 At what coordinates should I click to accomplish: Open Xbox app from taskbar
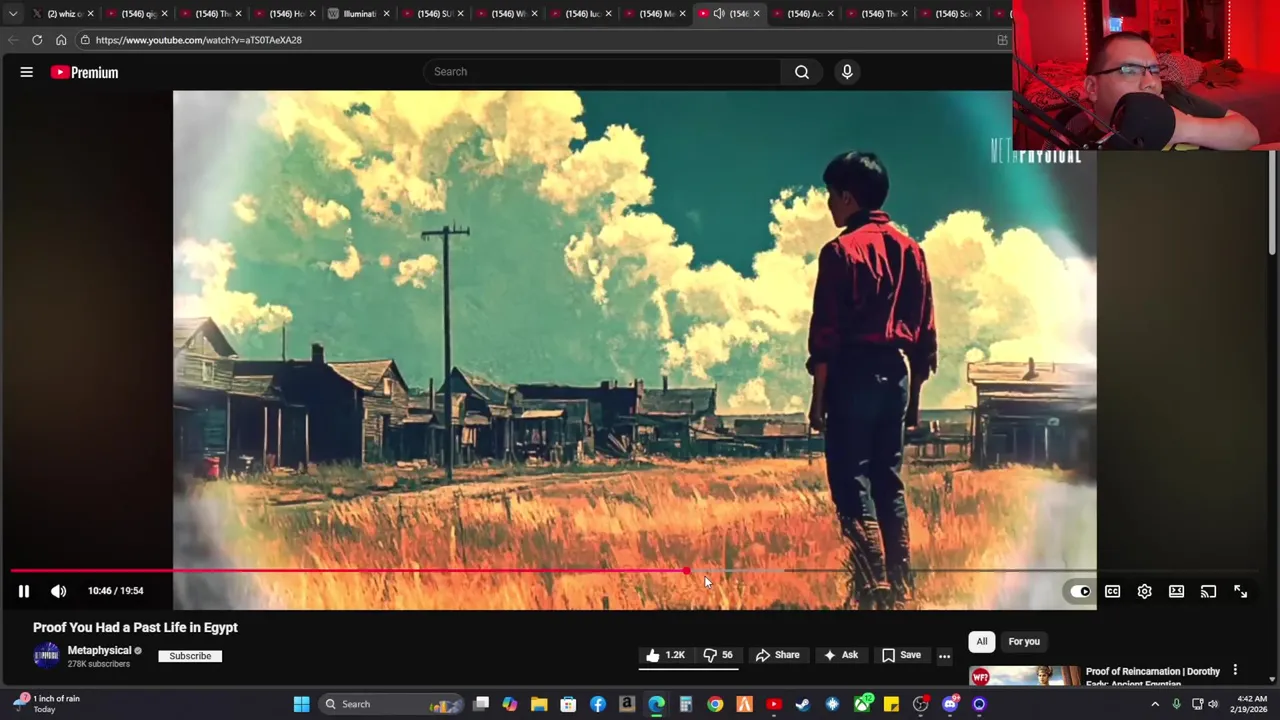pos(862,704)
